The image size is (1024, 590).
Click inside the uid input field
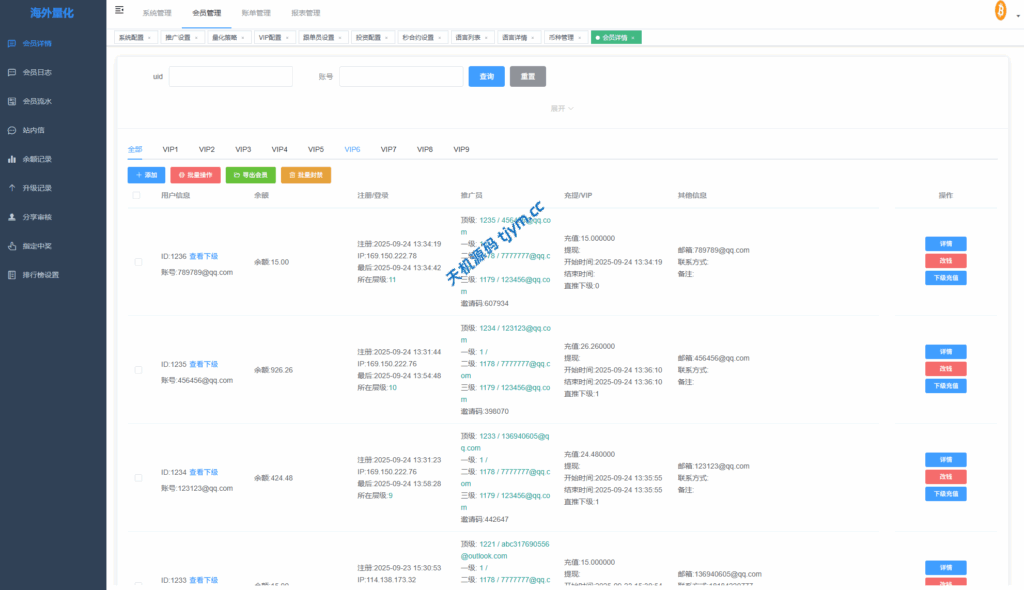tap(232, 75)
